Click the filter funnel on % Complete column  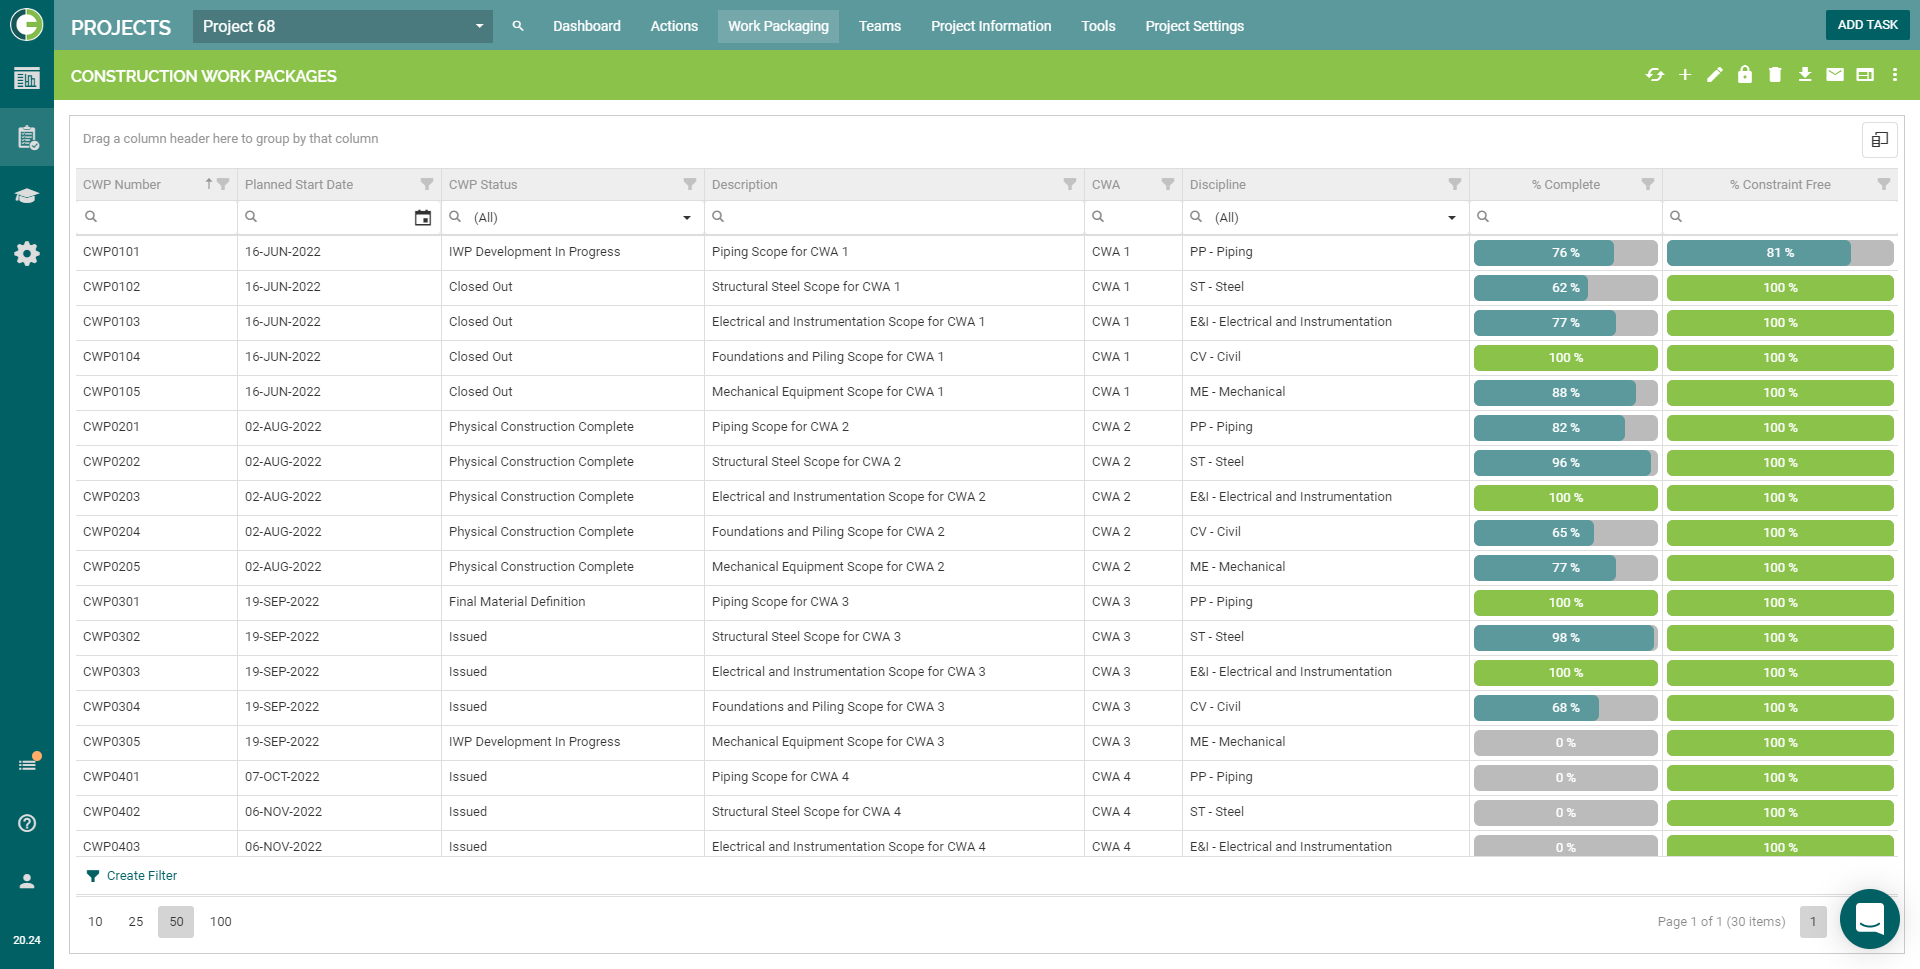click(x=1648, y=184)
